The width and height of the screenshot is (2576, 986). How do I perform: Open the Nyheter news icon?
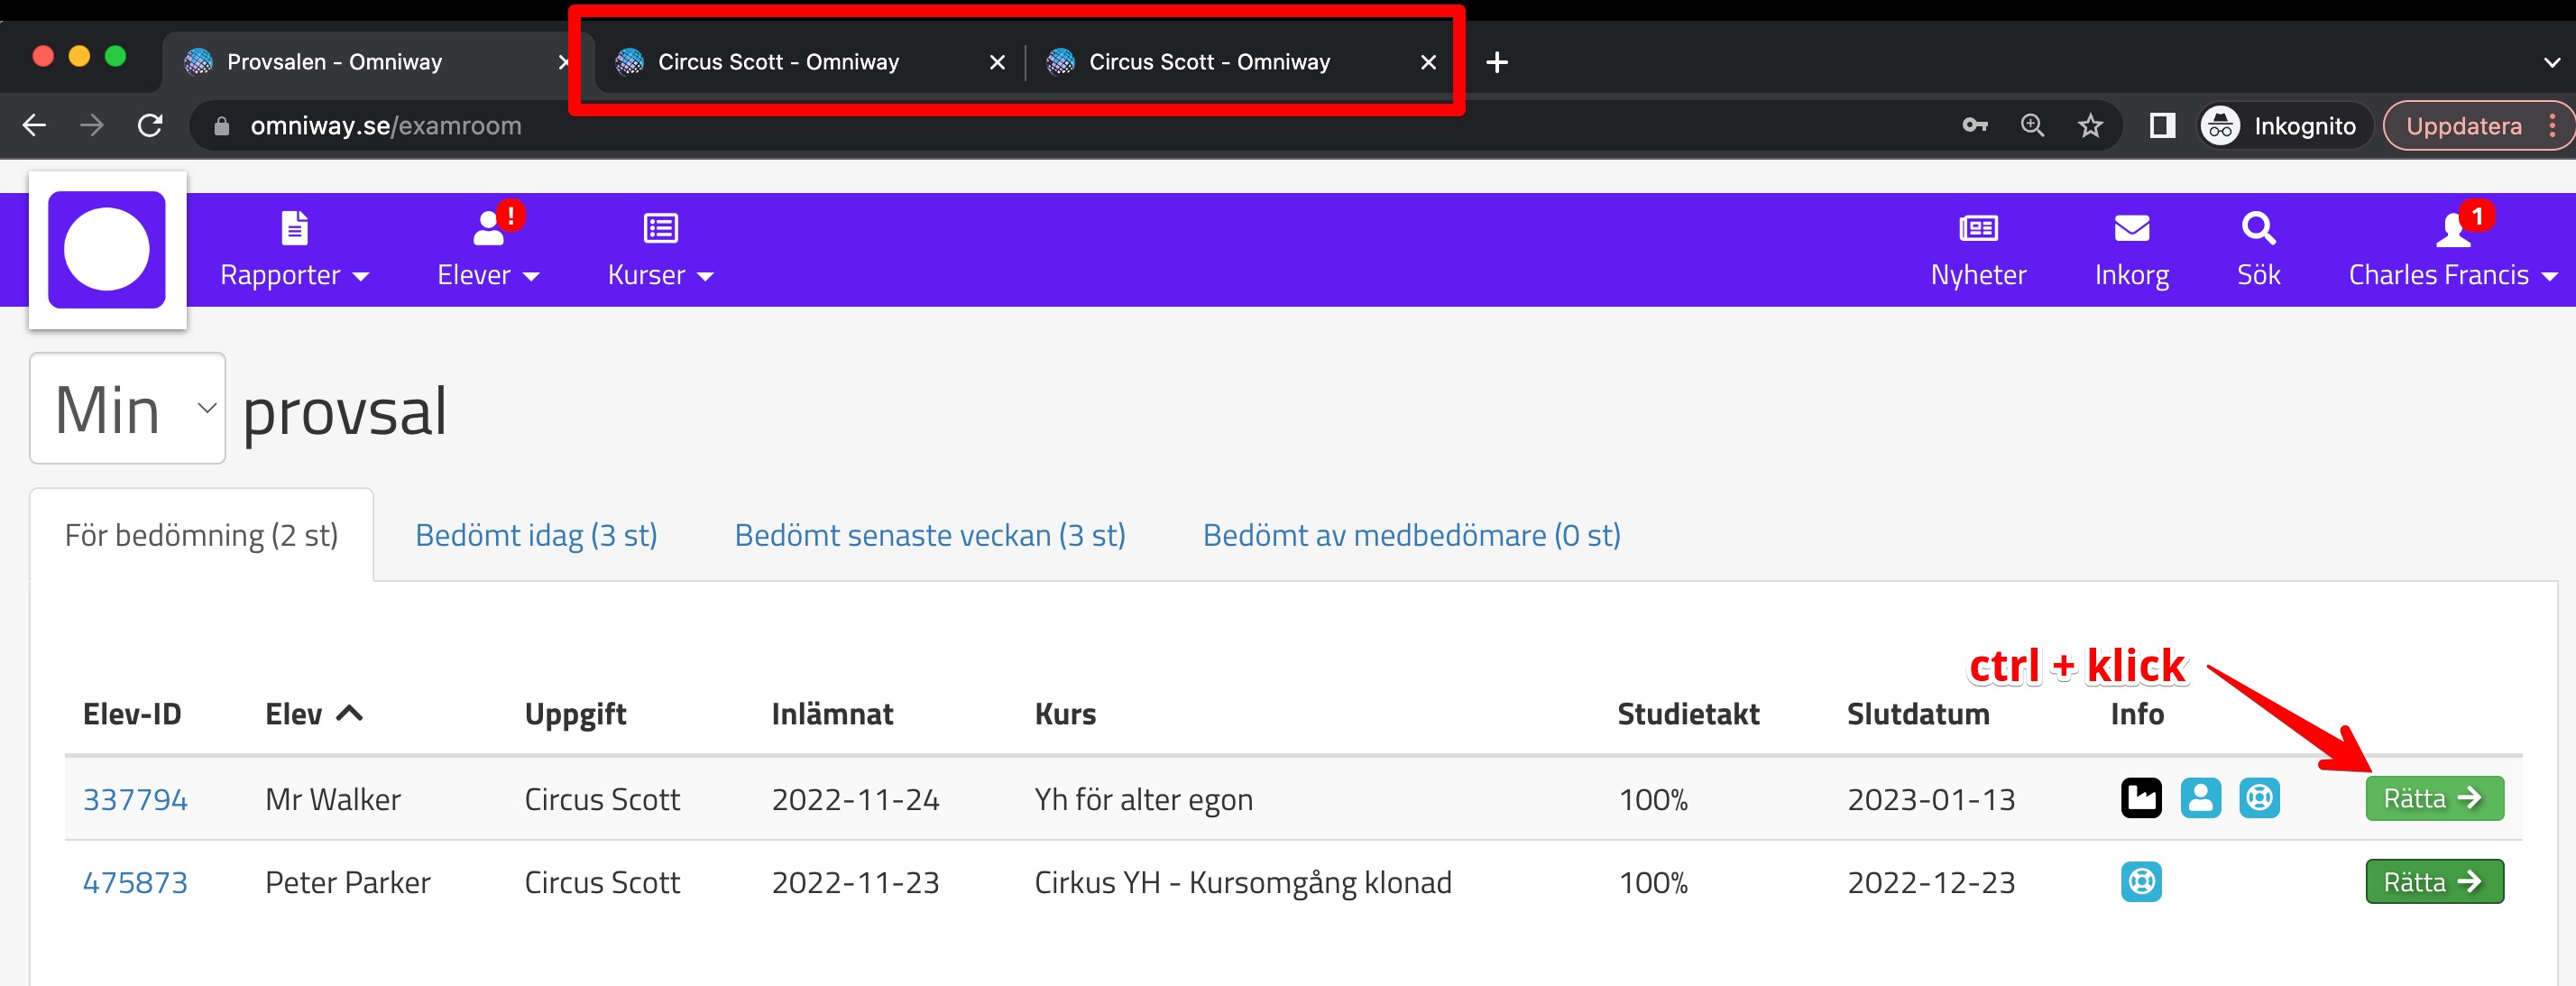(x=1977, y=229)
